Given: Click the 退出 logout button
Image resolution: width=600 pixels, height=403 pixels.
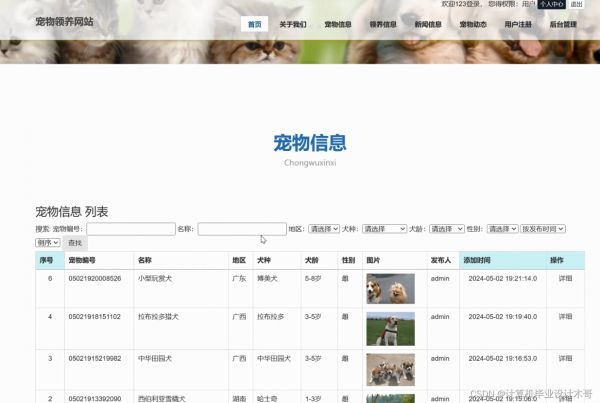Looking at the screenshot, I should tap(576, 4).
